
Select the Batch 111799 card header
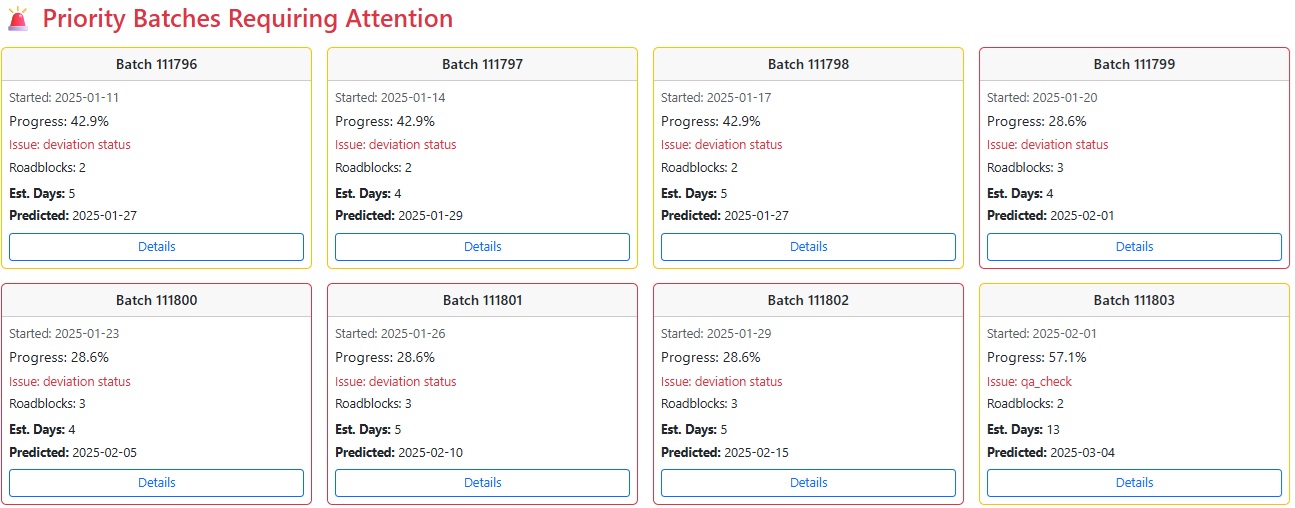pyautogui.click(x=1134, y=64)
